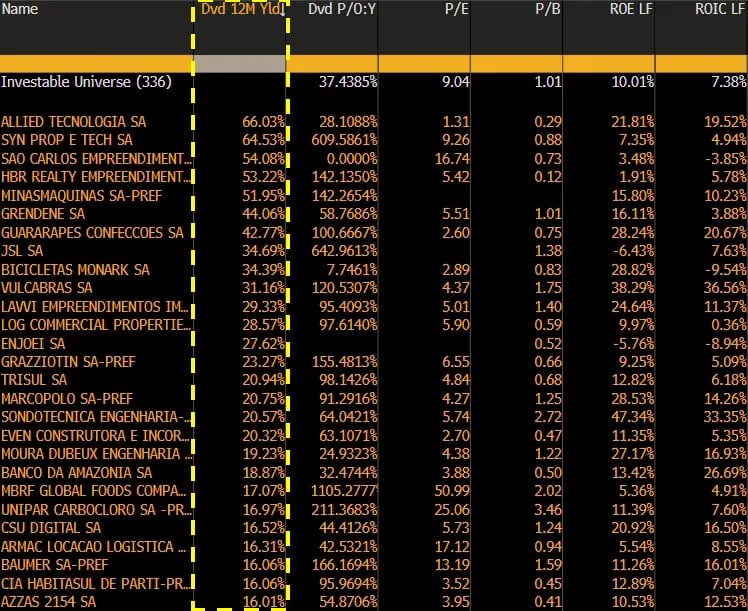Select GRAZZIOTIN SA-PREF
Image resolution: width=748 pixels, height=611 pixels.
point(68,362)
